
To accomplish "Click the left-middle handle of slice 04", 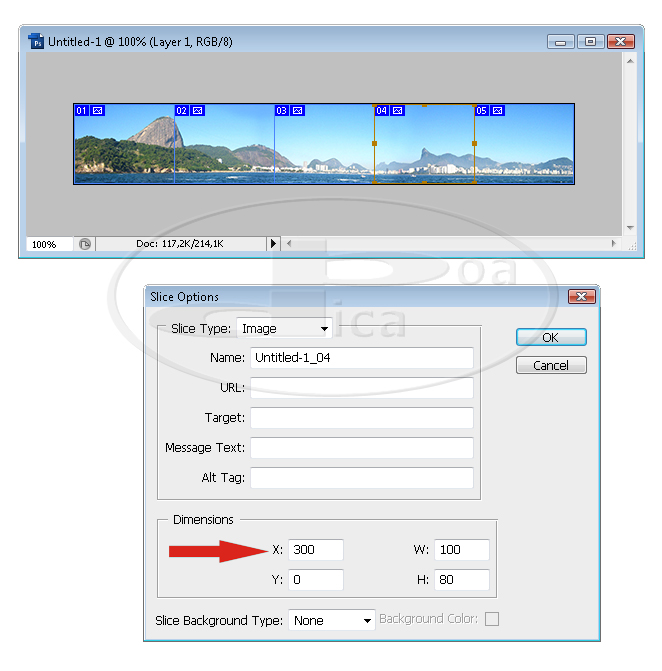I will 374,144.
